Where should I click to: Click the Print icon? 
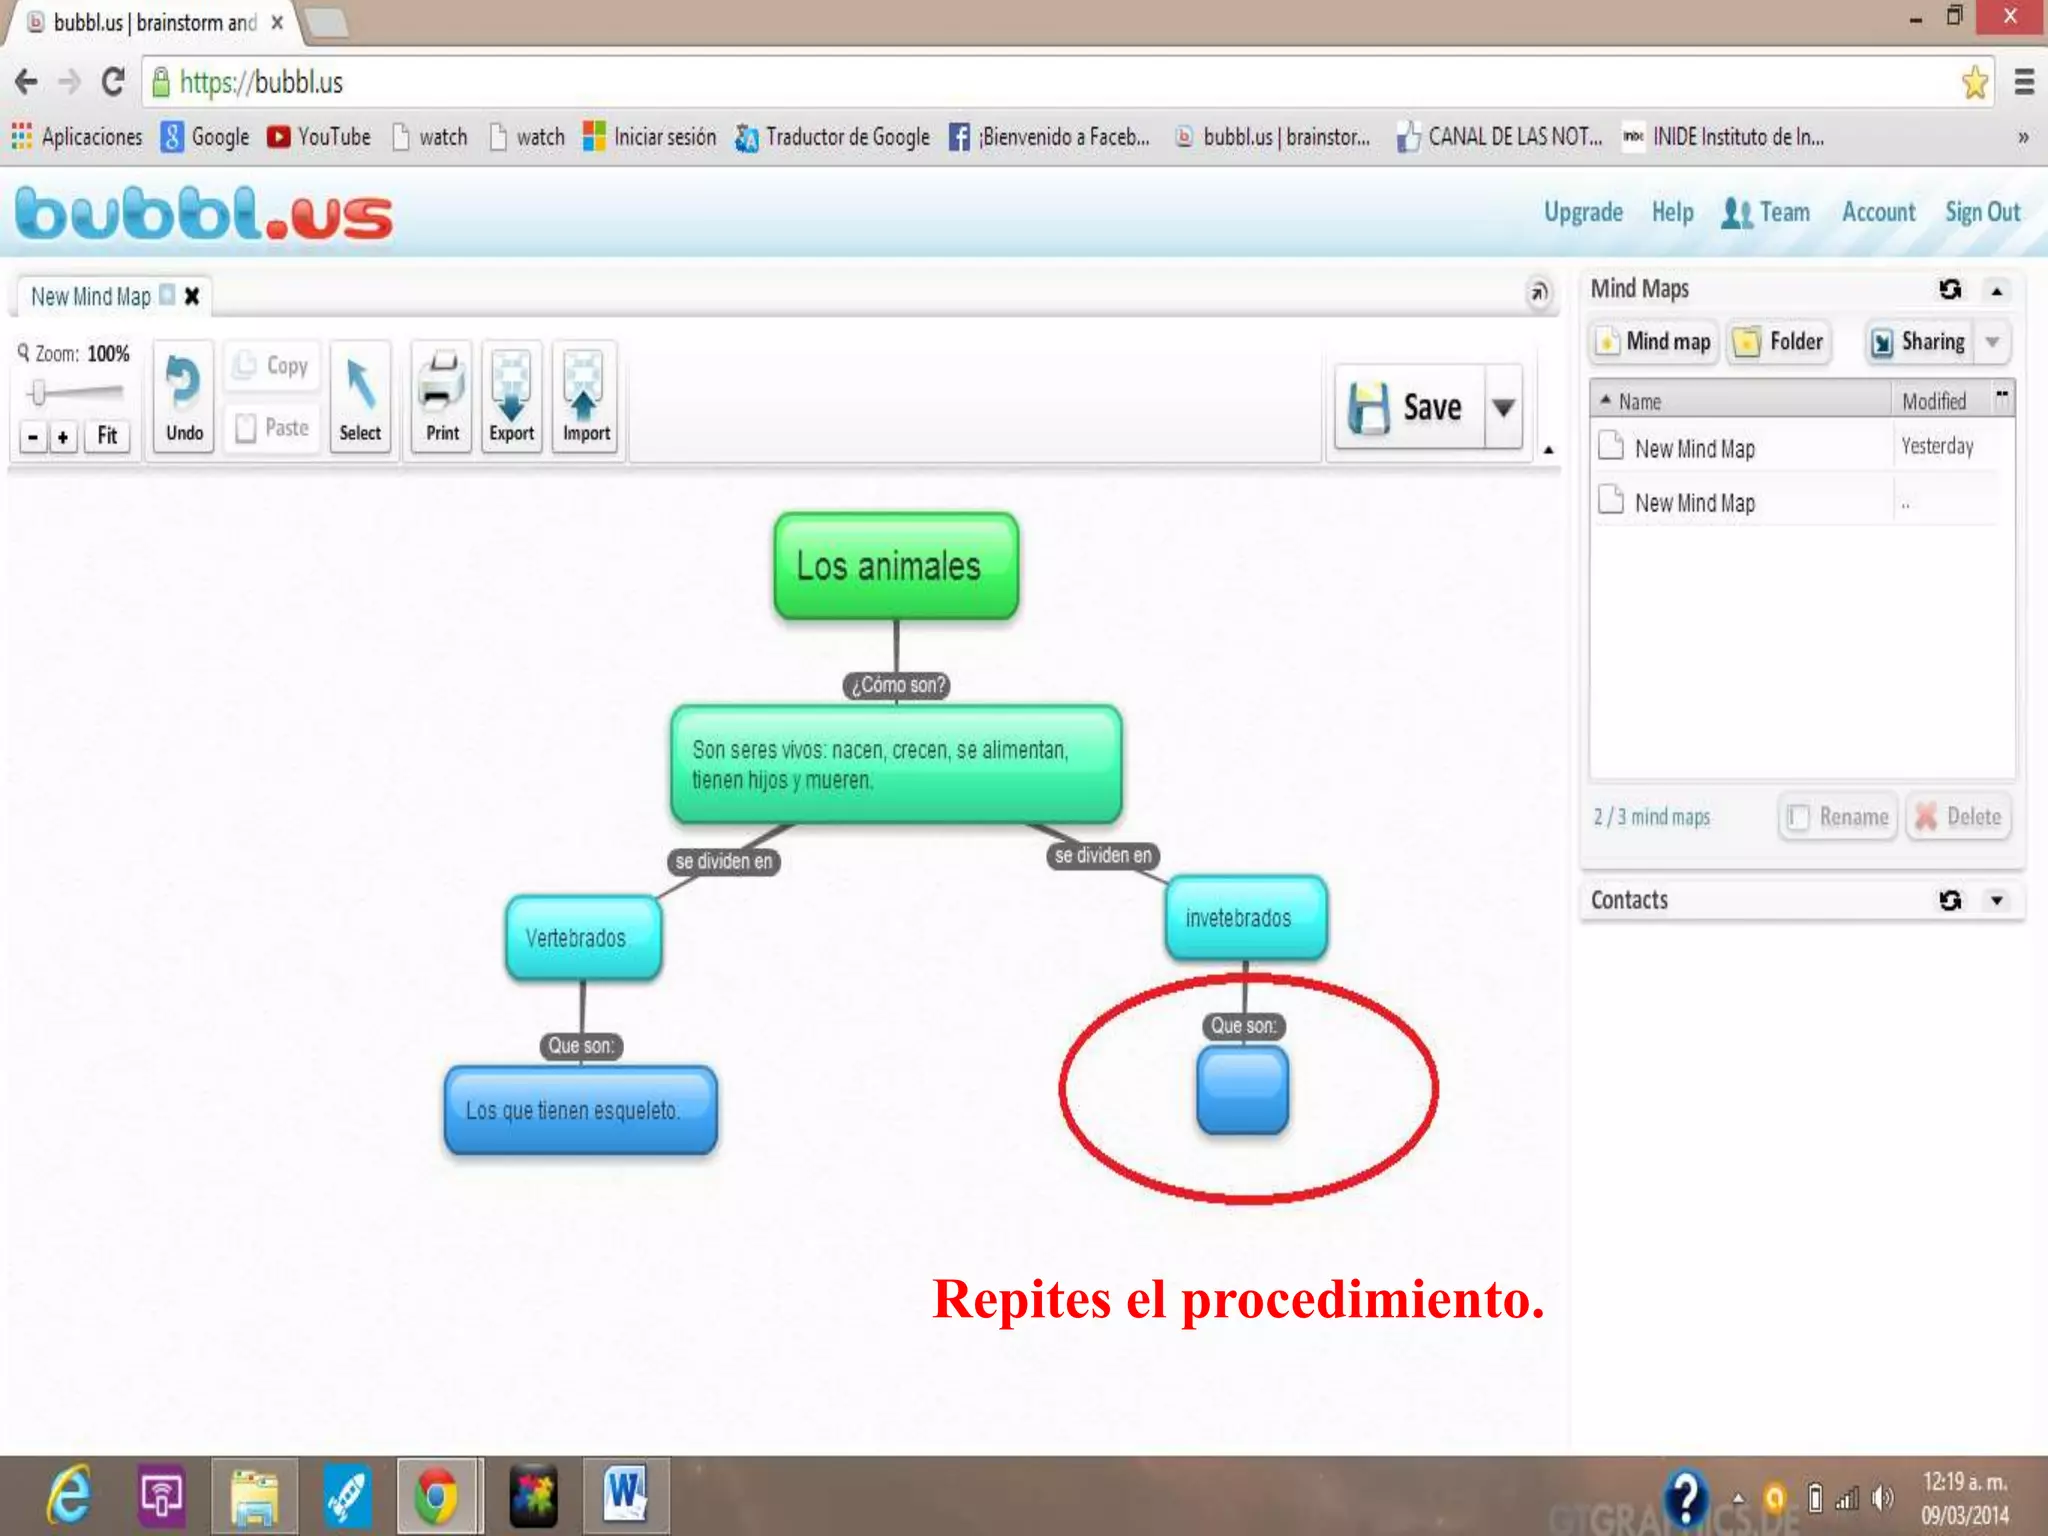(x=442, y=397)
